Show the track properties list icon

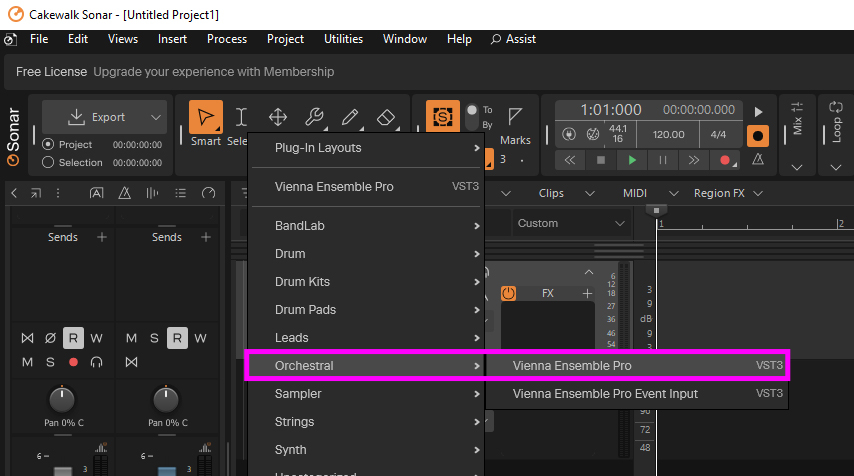[180, 193]
